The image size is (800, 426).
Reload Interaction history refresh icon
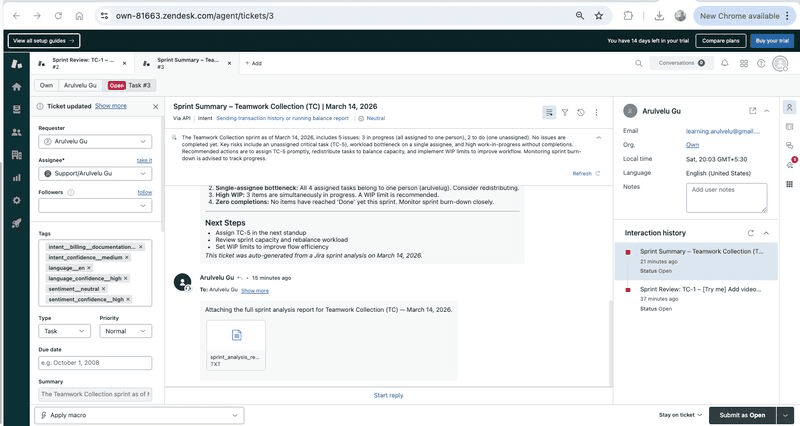click(x=751, y=233)
